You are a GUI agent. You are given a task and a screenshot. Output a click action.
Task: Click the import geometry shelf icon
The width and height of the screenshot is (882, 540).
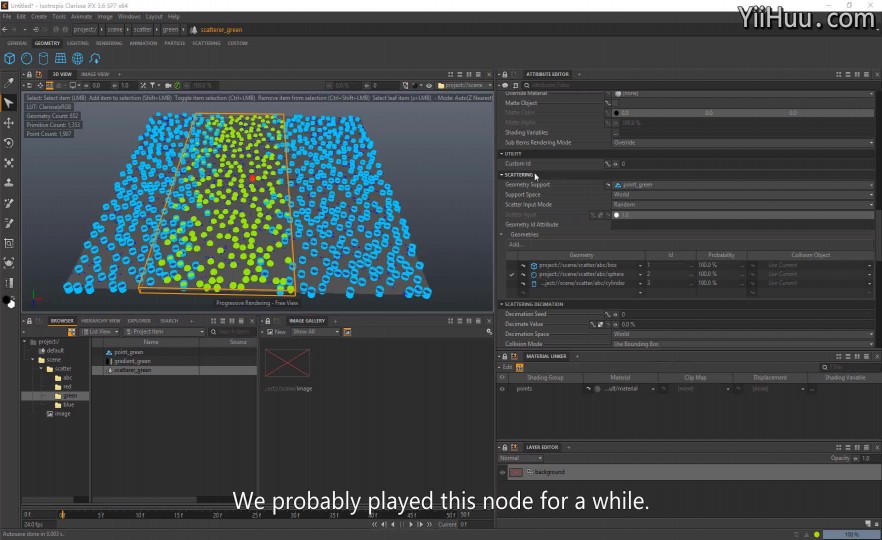94,58
